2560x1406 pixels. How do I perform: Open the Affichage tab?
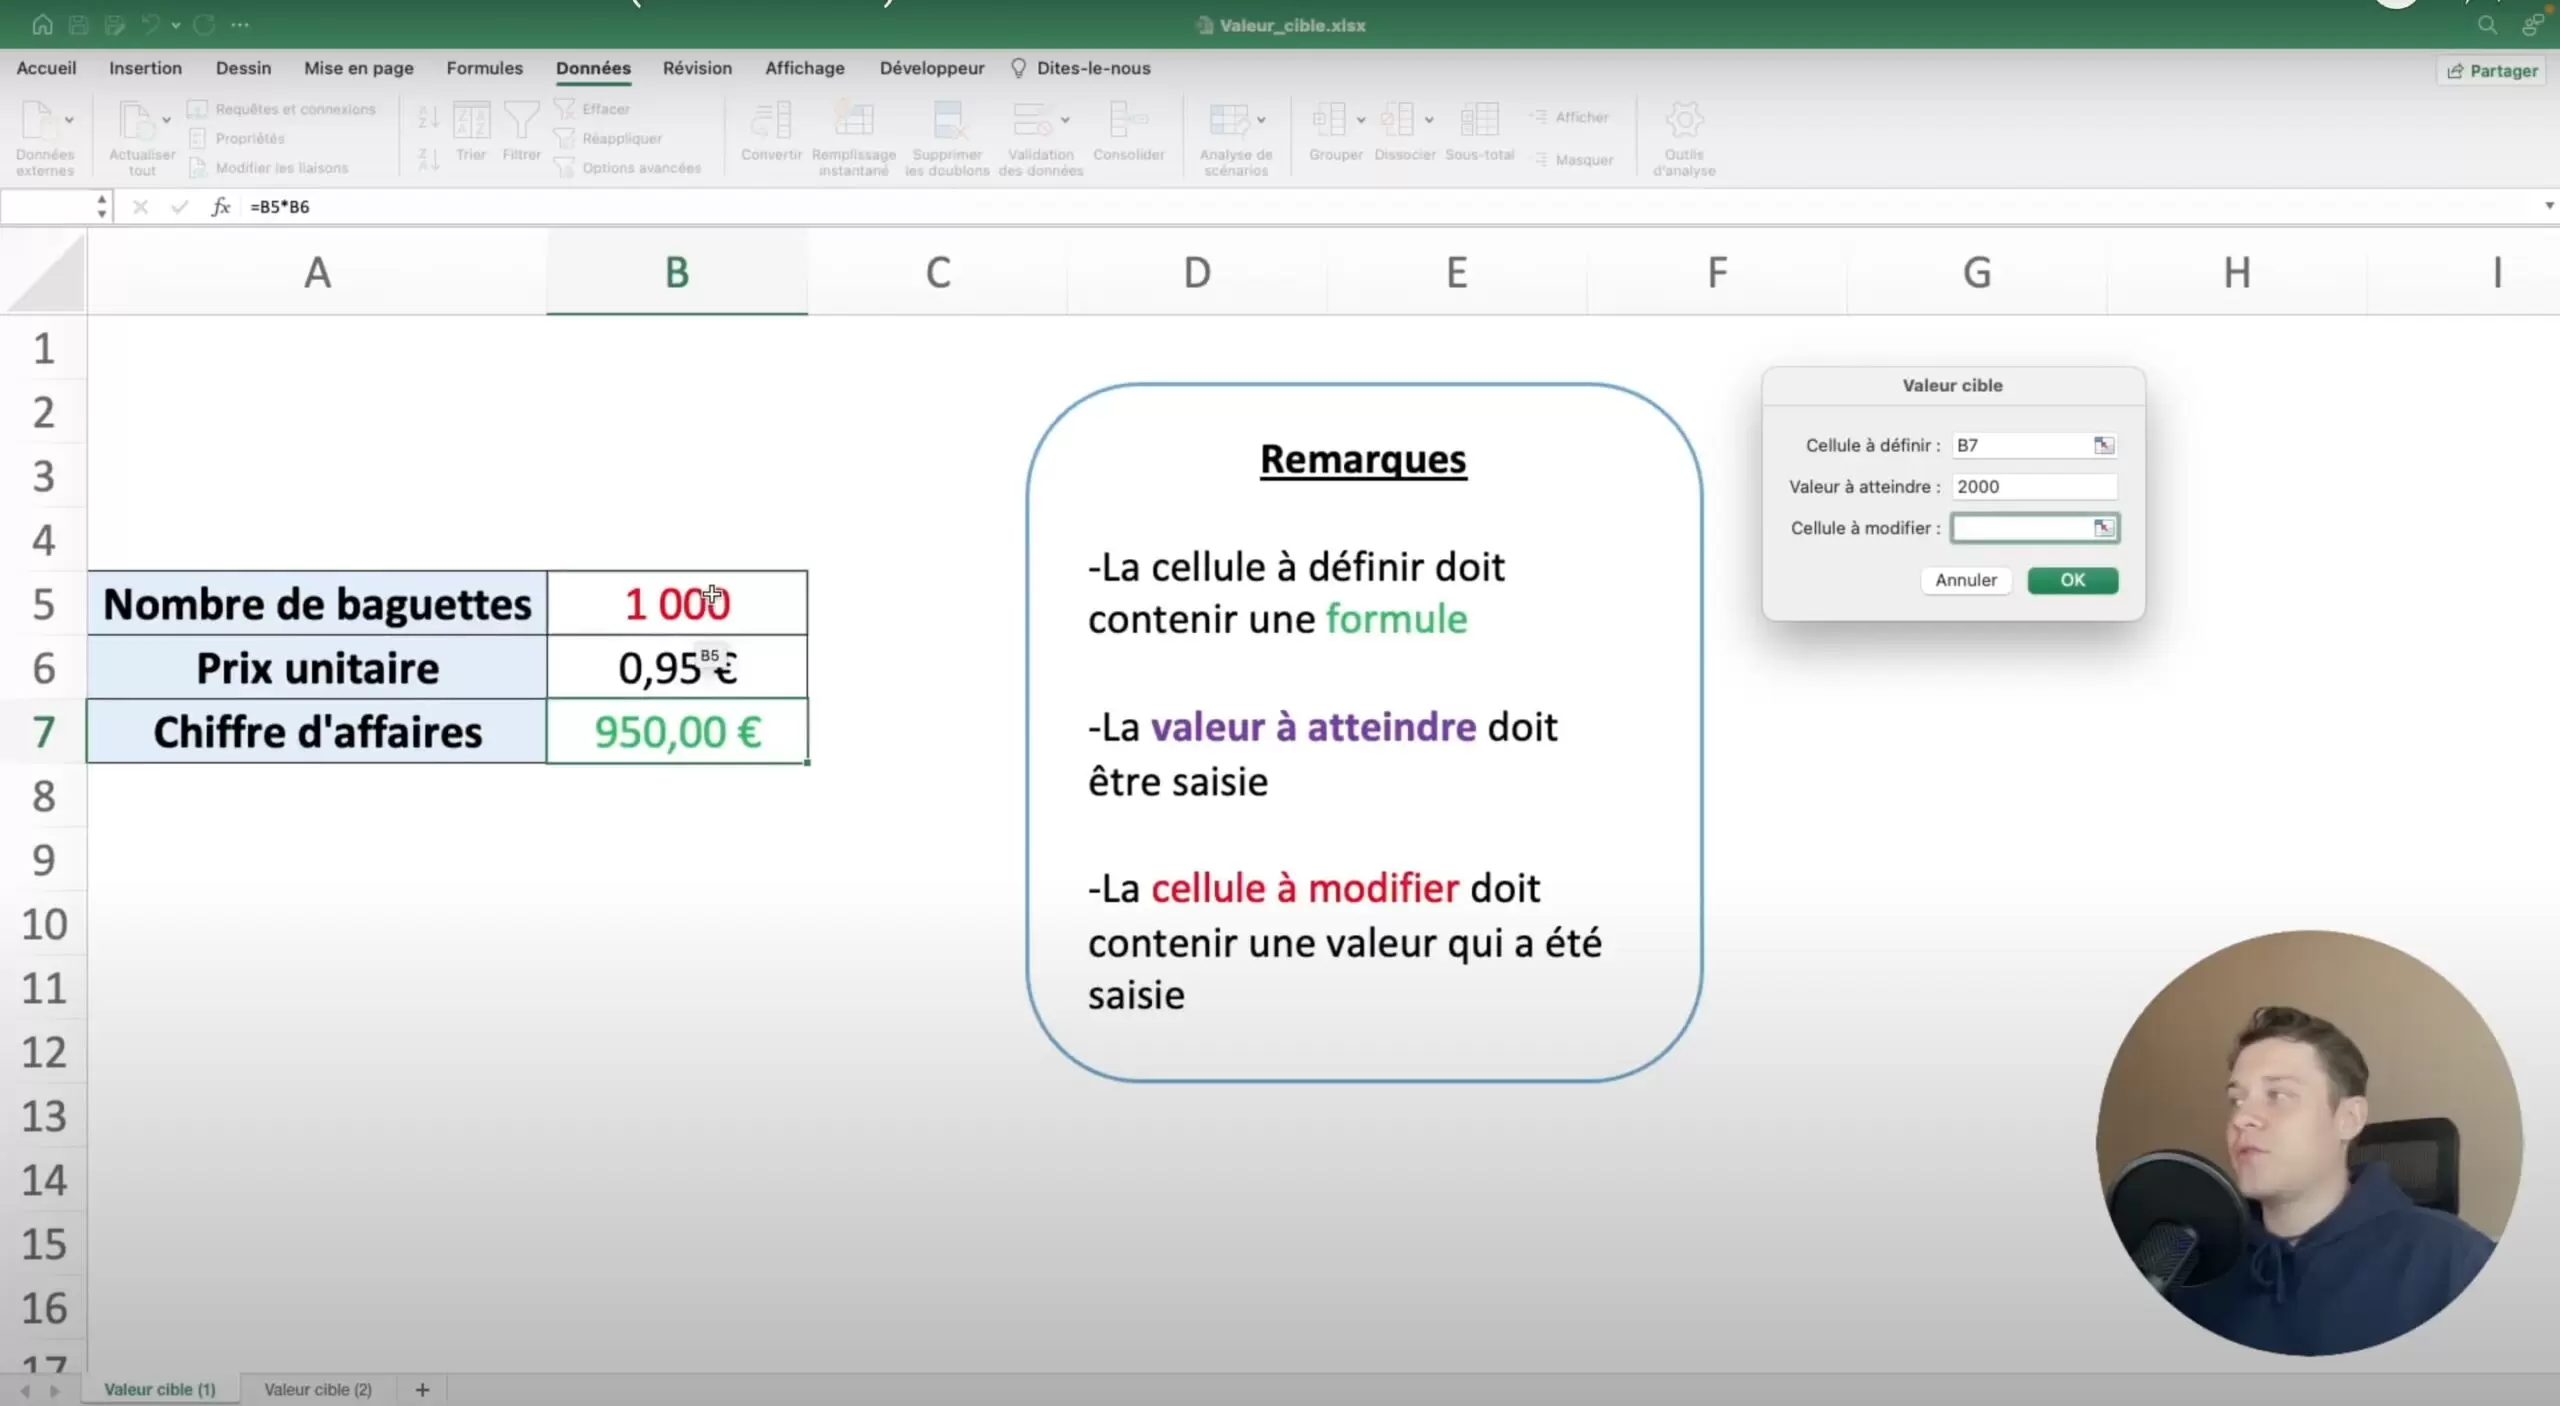(805, 68)
